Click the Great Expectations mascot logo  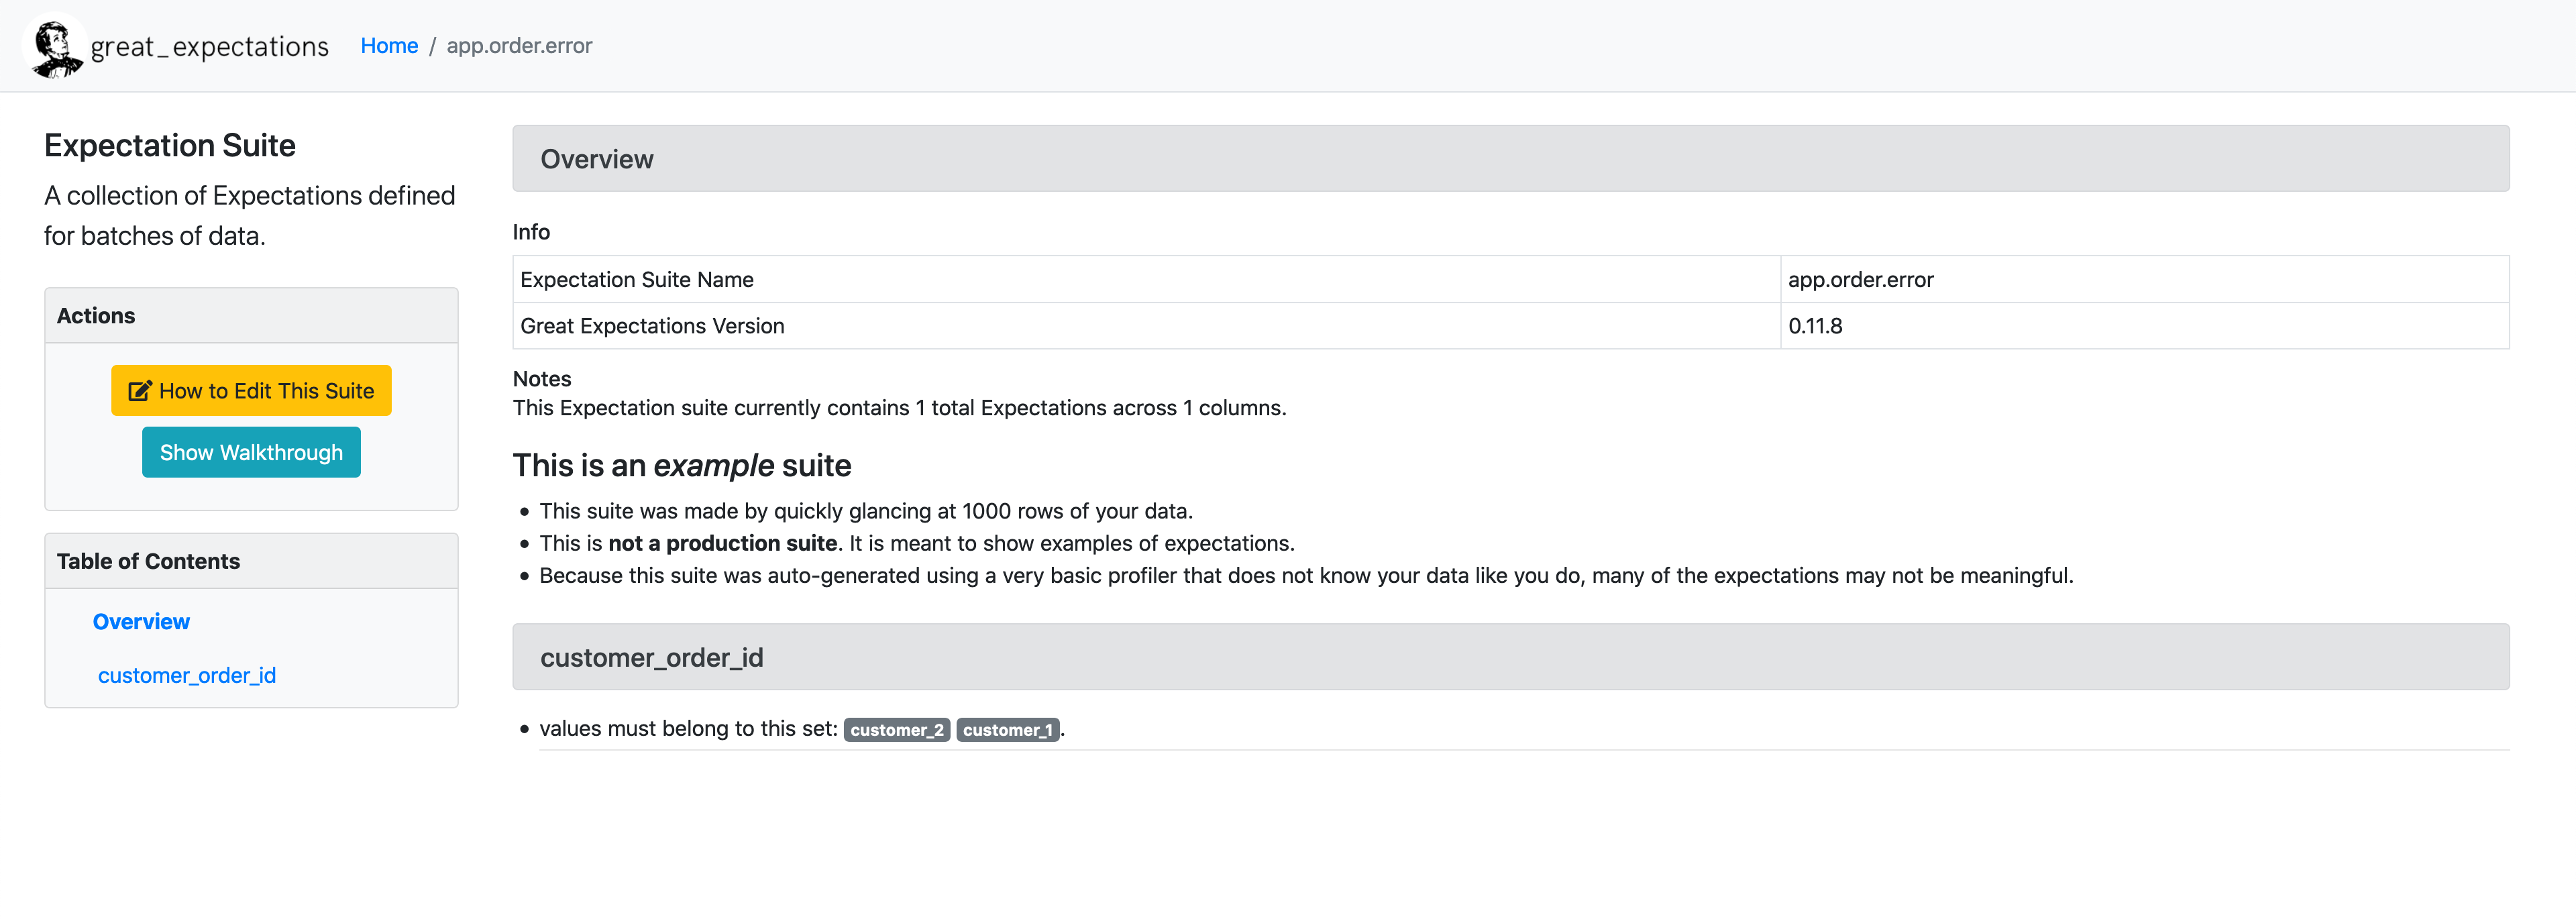(55, 46)
